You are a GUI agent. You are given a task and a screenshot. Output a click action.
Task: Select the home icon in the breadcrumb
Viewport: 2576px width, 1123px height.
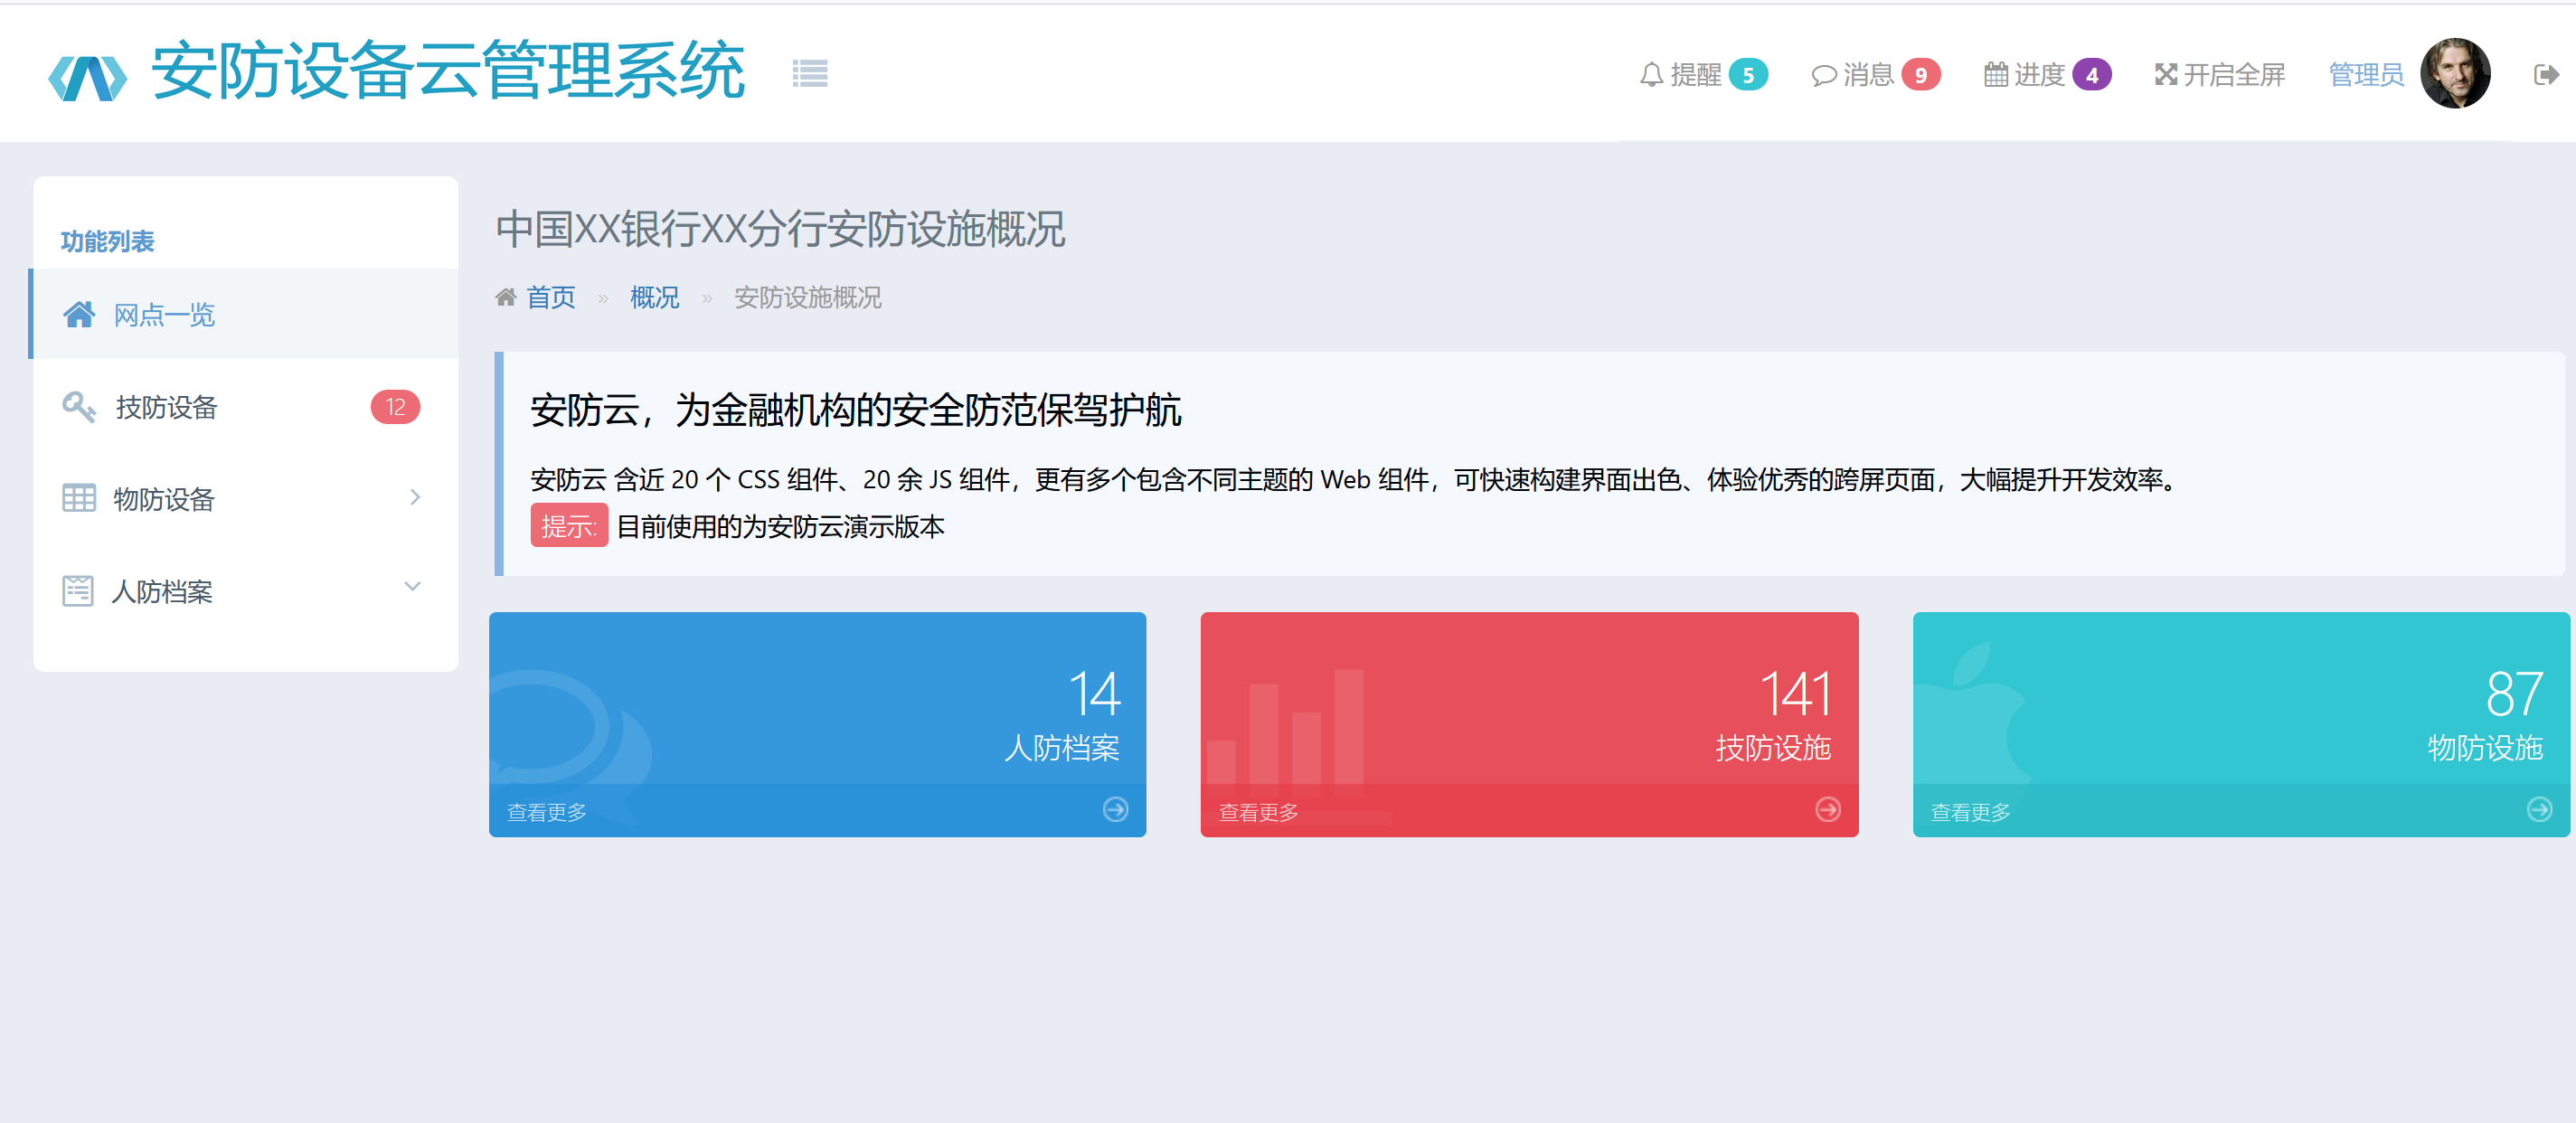click(505, 296)
